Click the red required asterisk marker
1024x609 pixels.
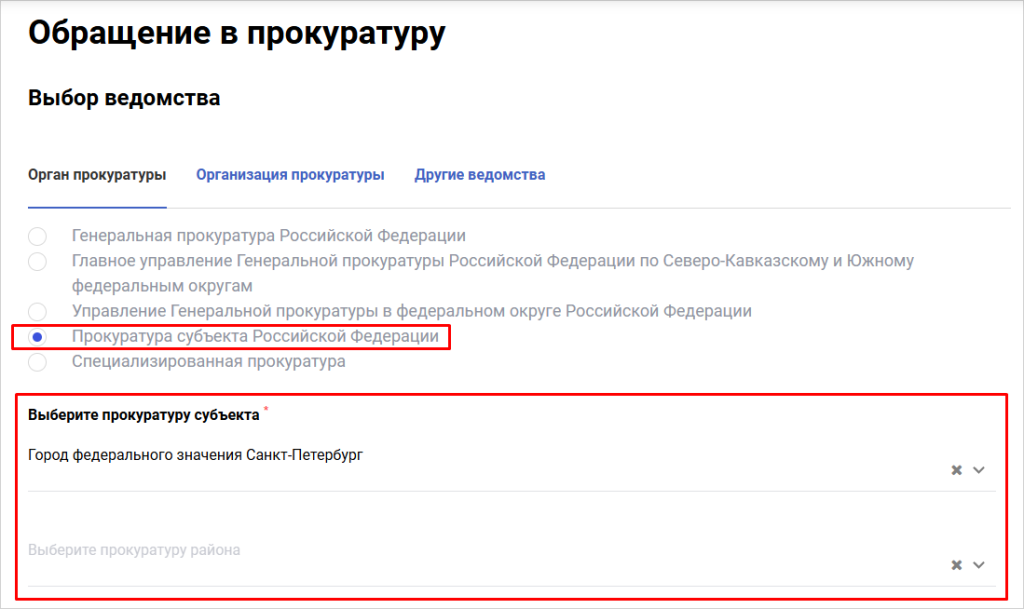pyautogui.click(x=266, y=410)
